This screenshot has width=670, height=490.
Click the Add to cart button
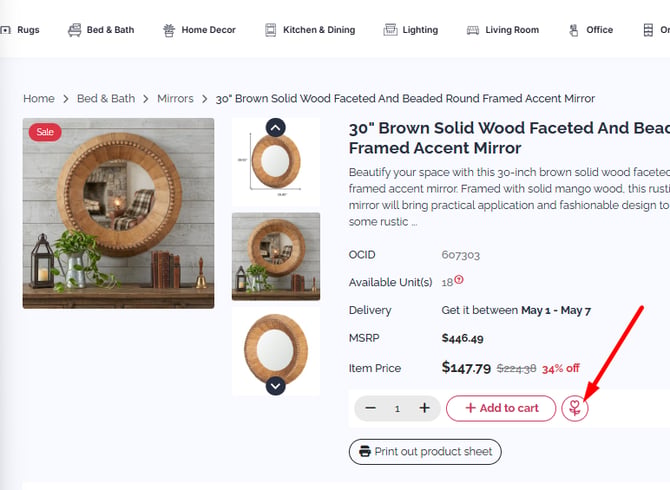(501, 408)
